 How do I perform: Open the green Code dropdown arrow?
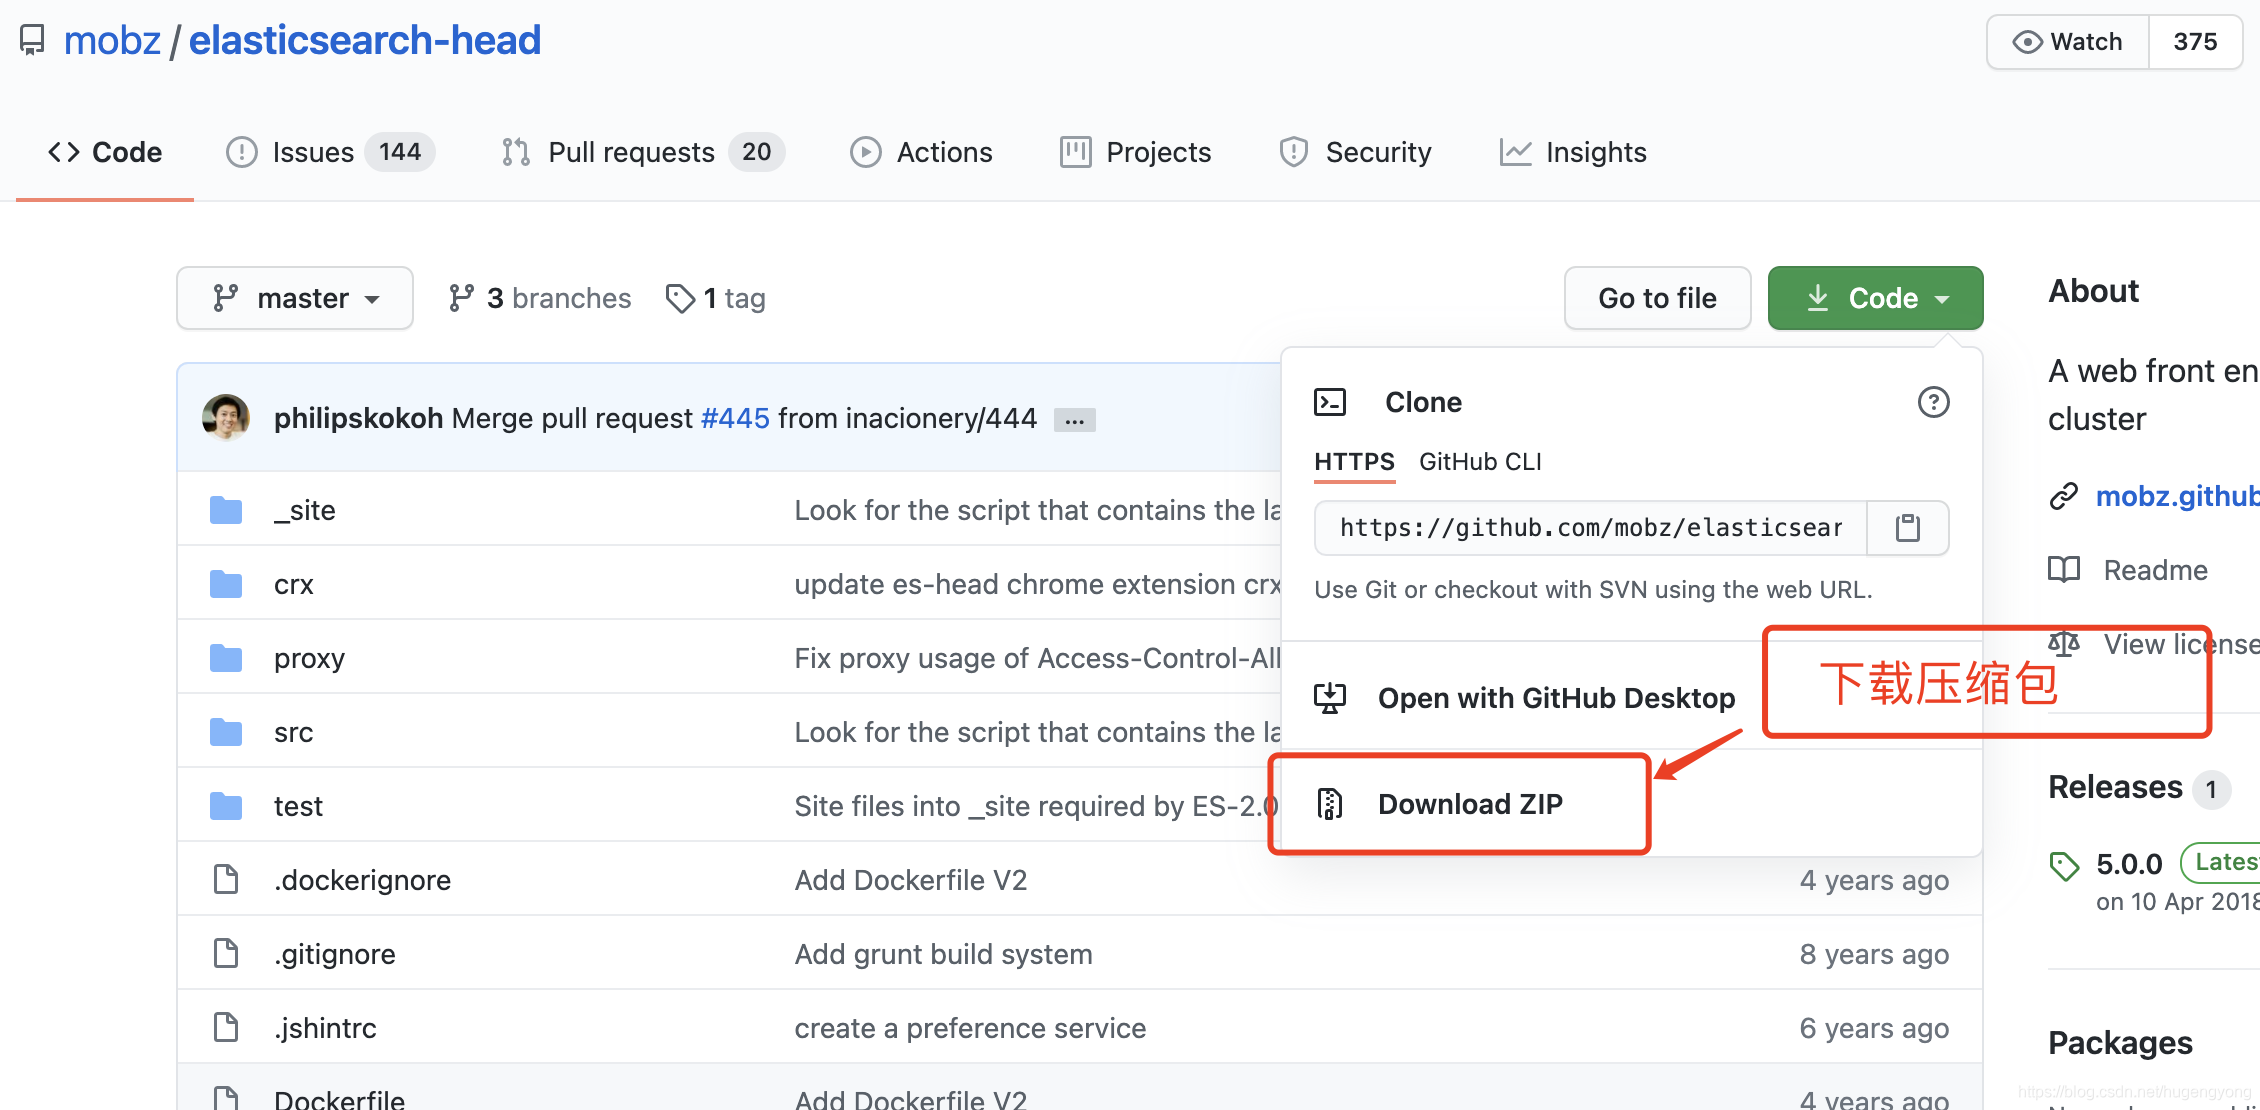tap(1944, 297)
